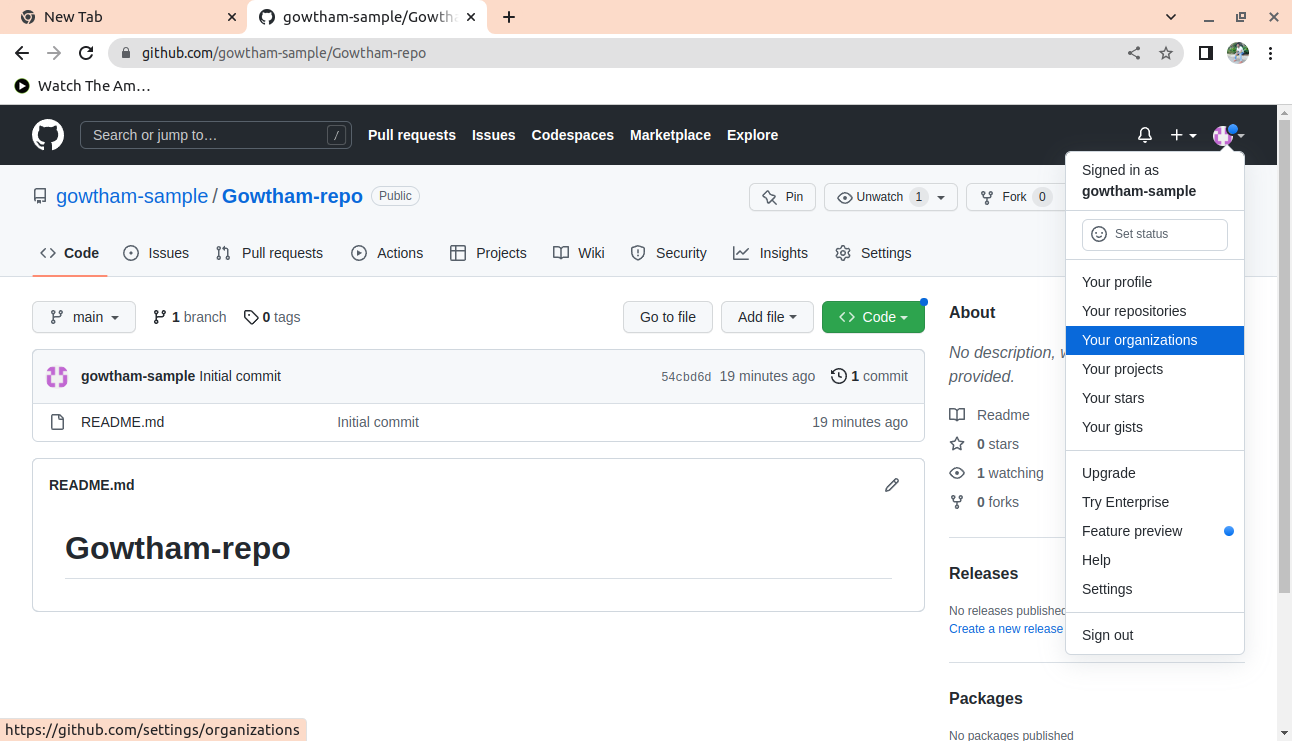
Task: Open the main branch selector
Action: click(84, 317)
